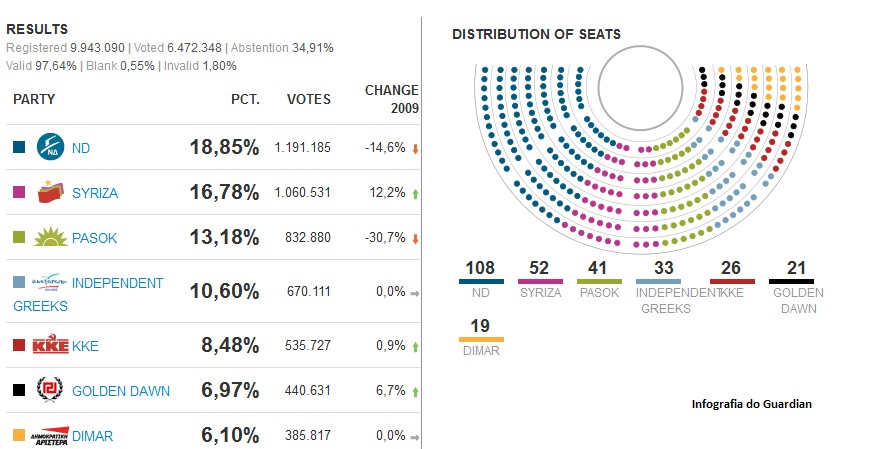Click the PASOK green sun logo

[x=50, y=238]
